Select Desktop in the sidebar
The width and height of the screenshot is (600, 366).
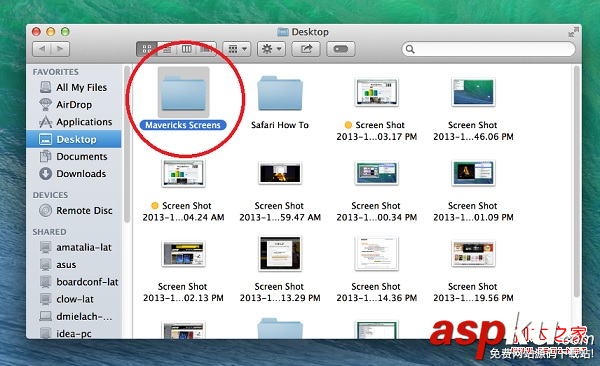(74, 139)
